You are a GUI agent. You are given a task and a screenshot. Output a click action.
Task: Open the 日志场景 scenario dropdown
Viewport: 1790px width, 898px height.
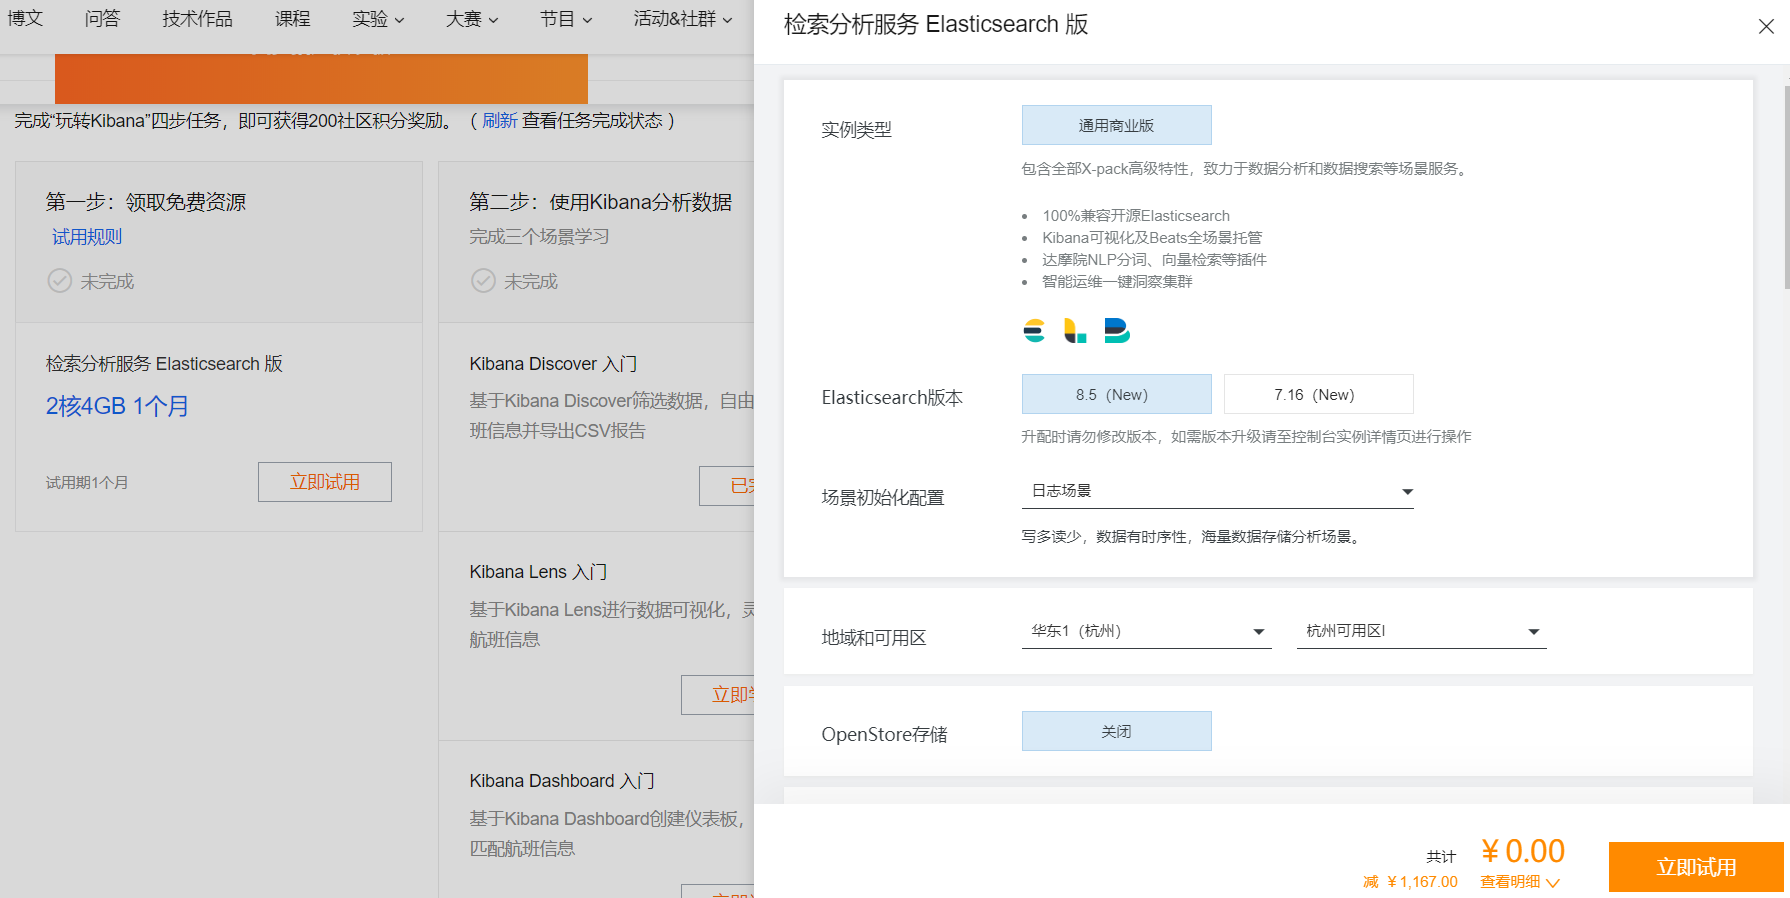[1217, 491]
